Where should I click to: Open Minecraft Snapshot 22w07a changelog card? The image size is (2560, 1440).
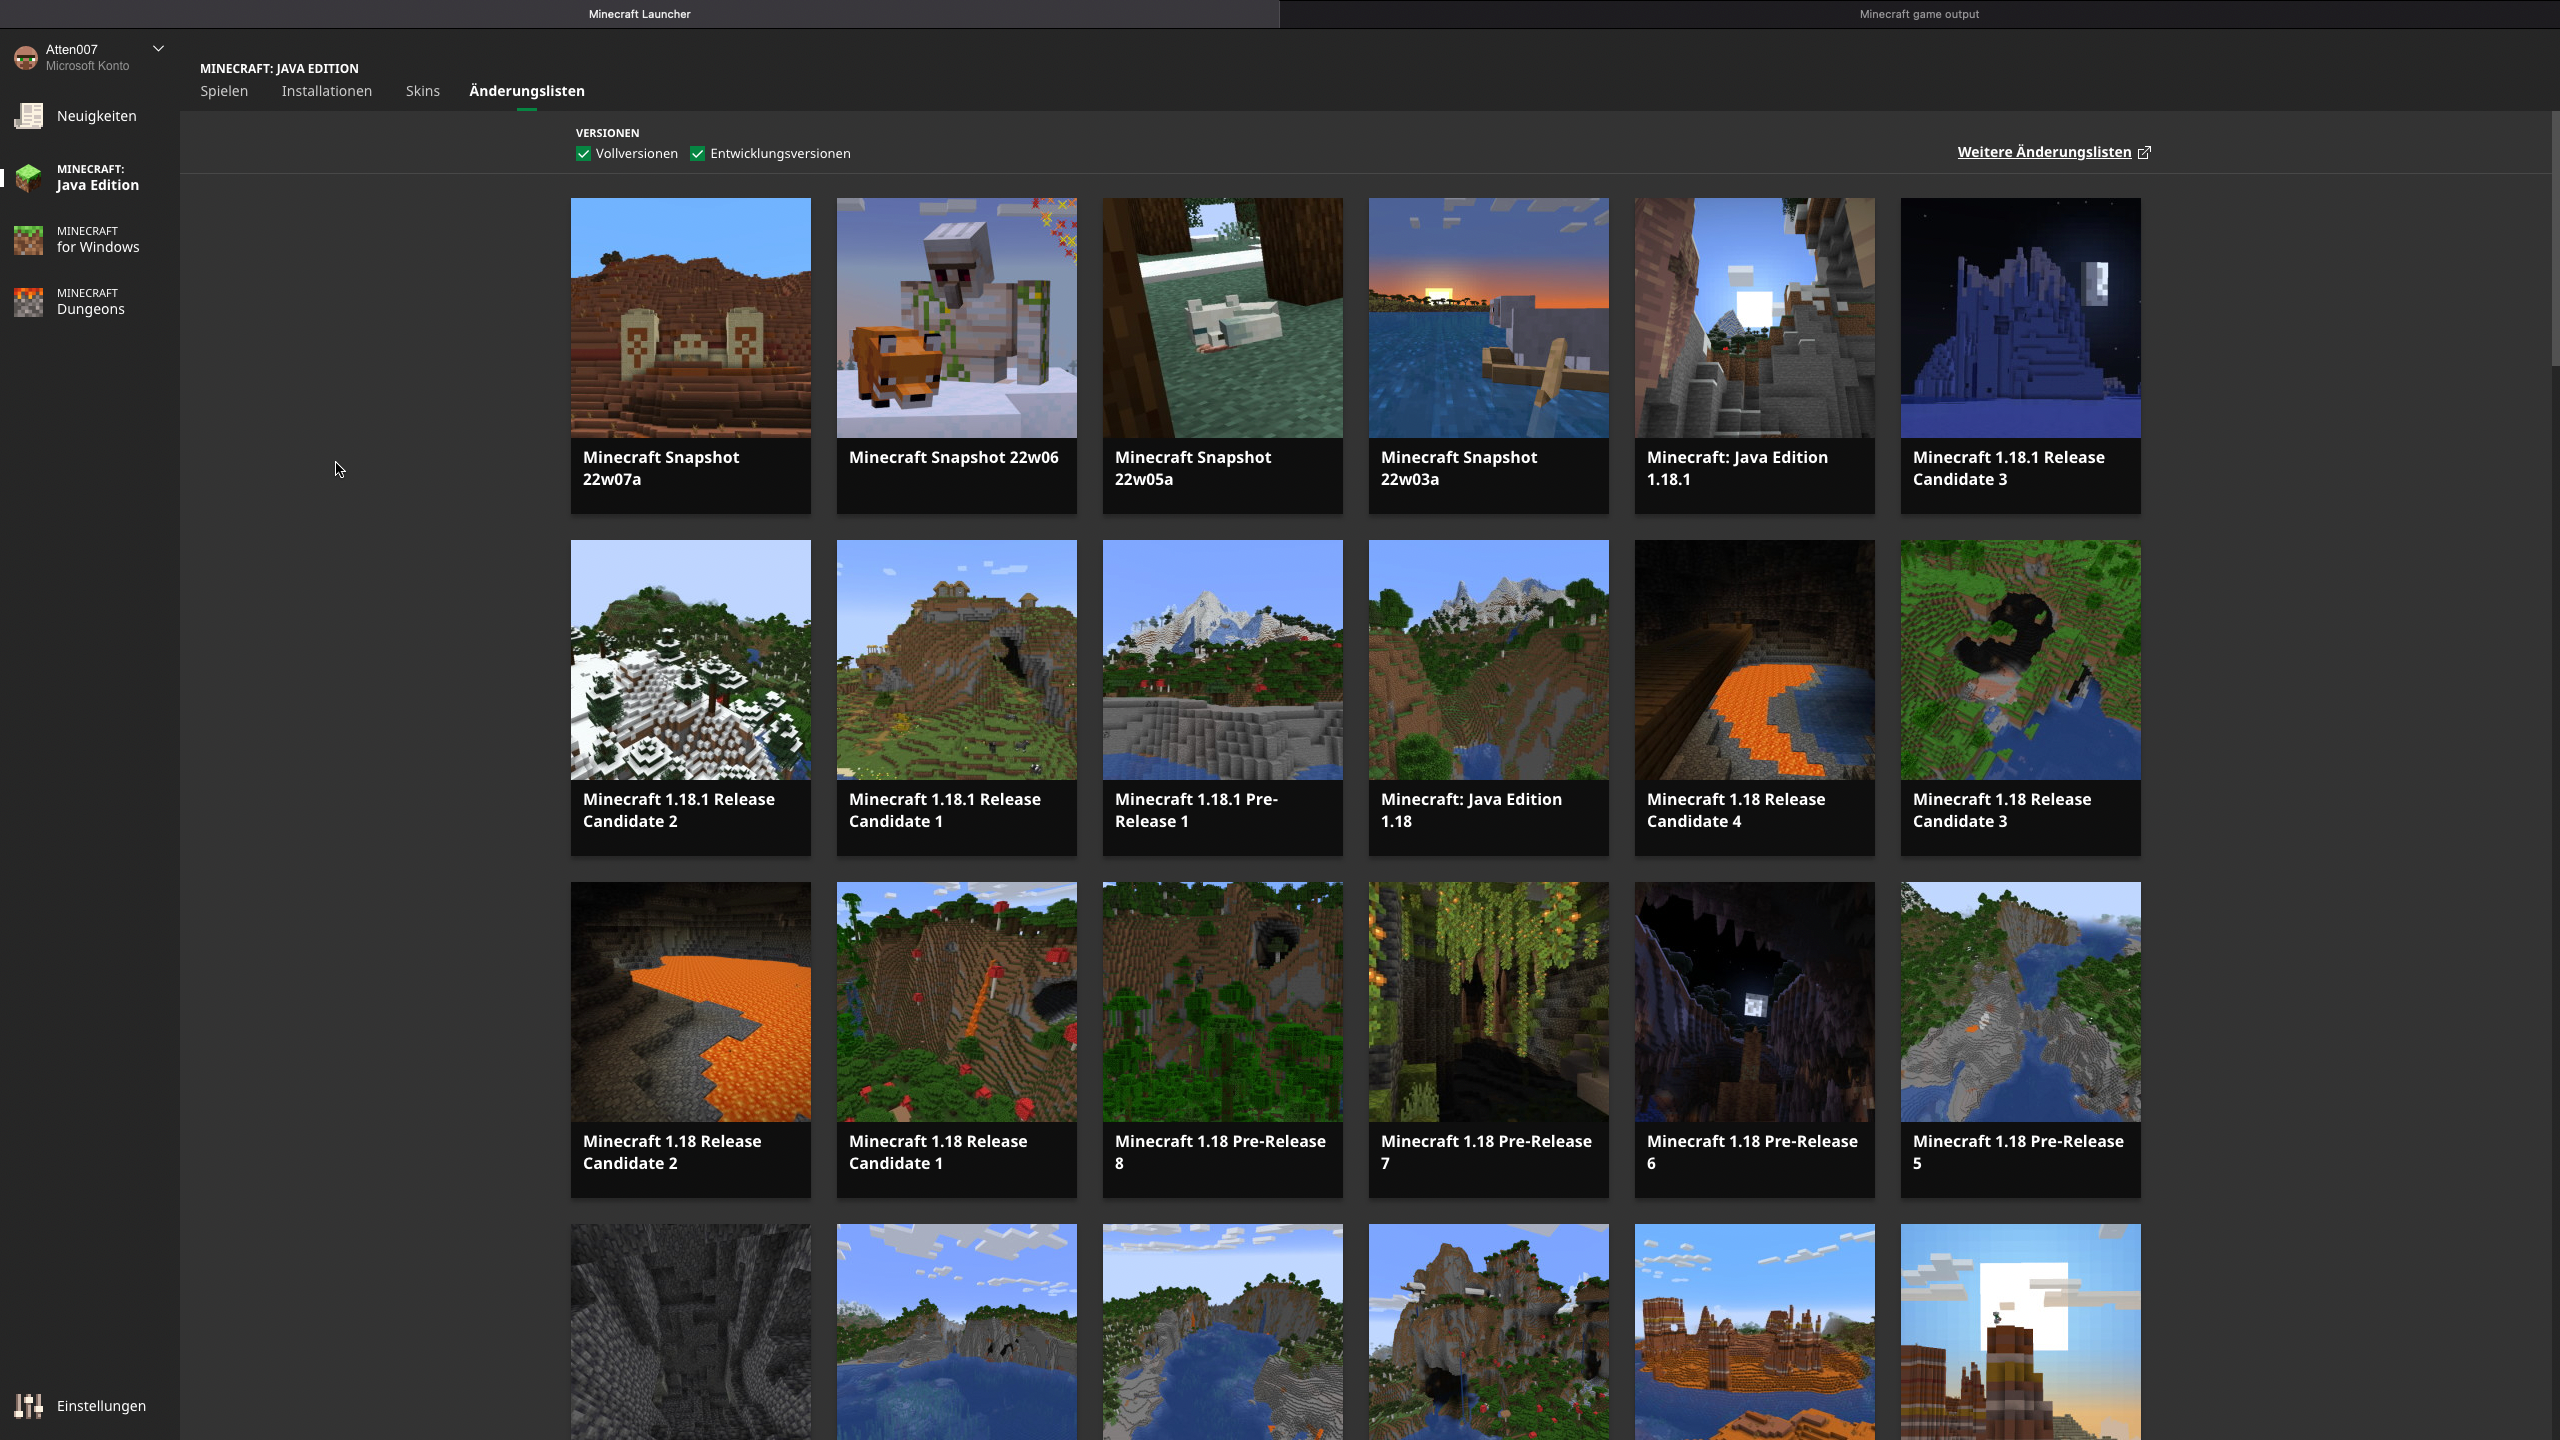point(690,355)
